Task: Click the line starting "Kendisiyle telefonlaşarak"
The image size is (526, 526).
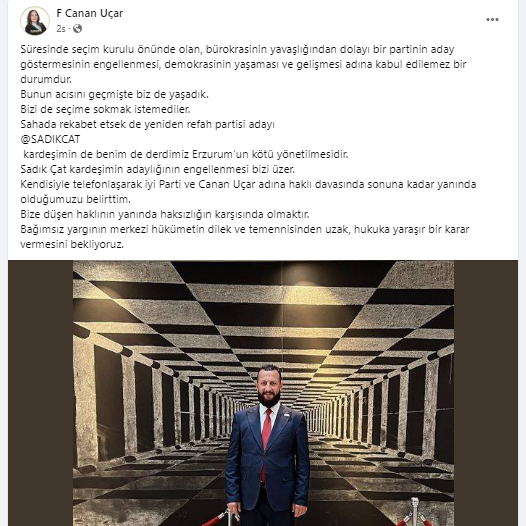Action: [248, 185]
